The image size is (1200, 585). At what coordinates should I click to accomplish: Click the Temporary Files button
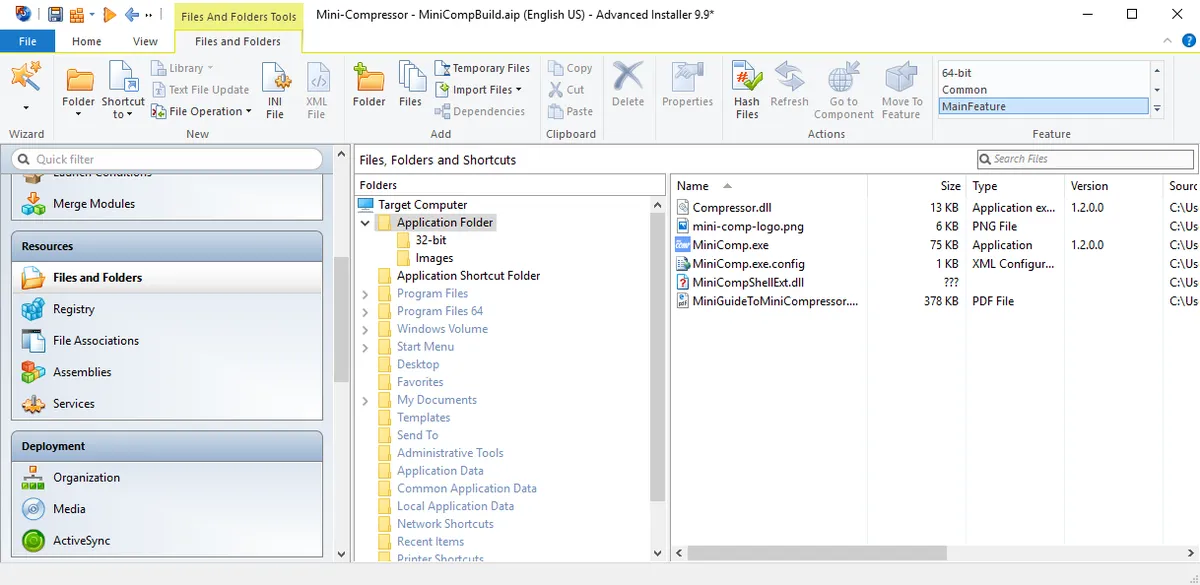(x=482, y=68)
